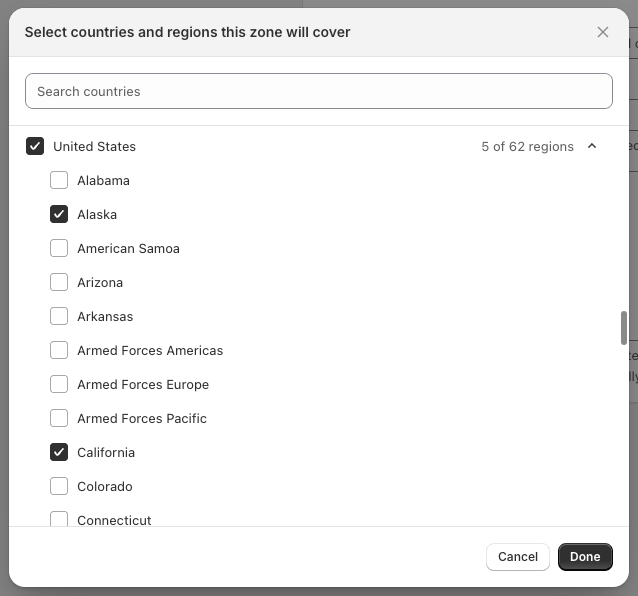Screen dimensions: 638x596
Task: Cancel the country selection
Action: 517,557
